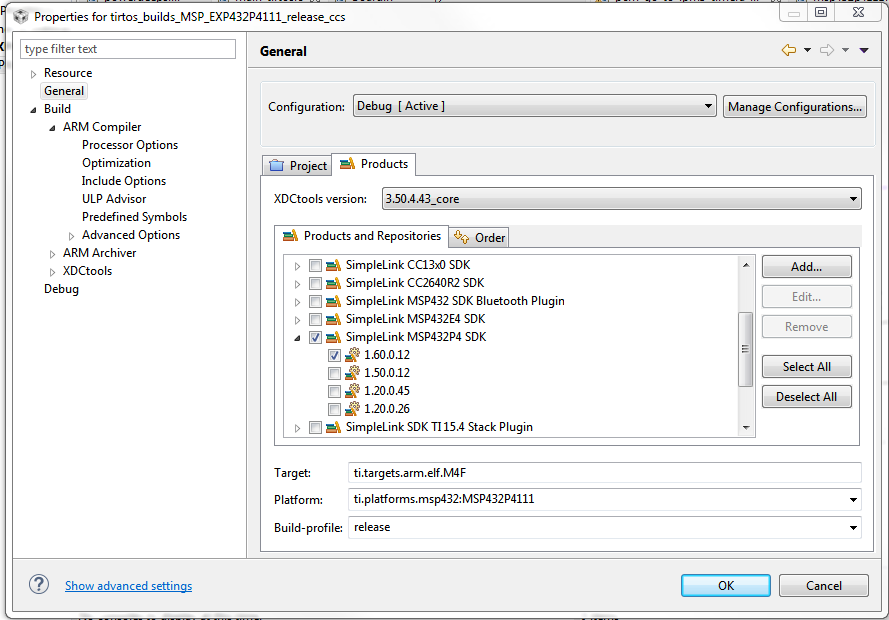The image size is (889, 620).
Task: Open the Platform dropdown
Action: point(604,499)
